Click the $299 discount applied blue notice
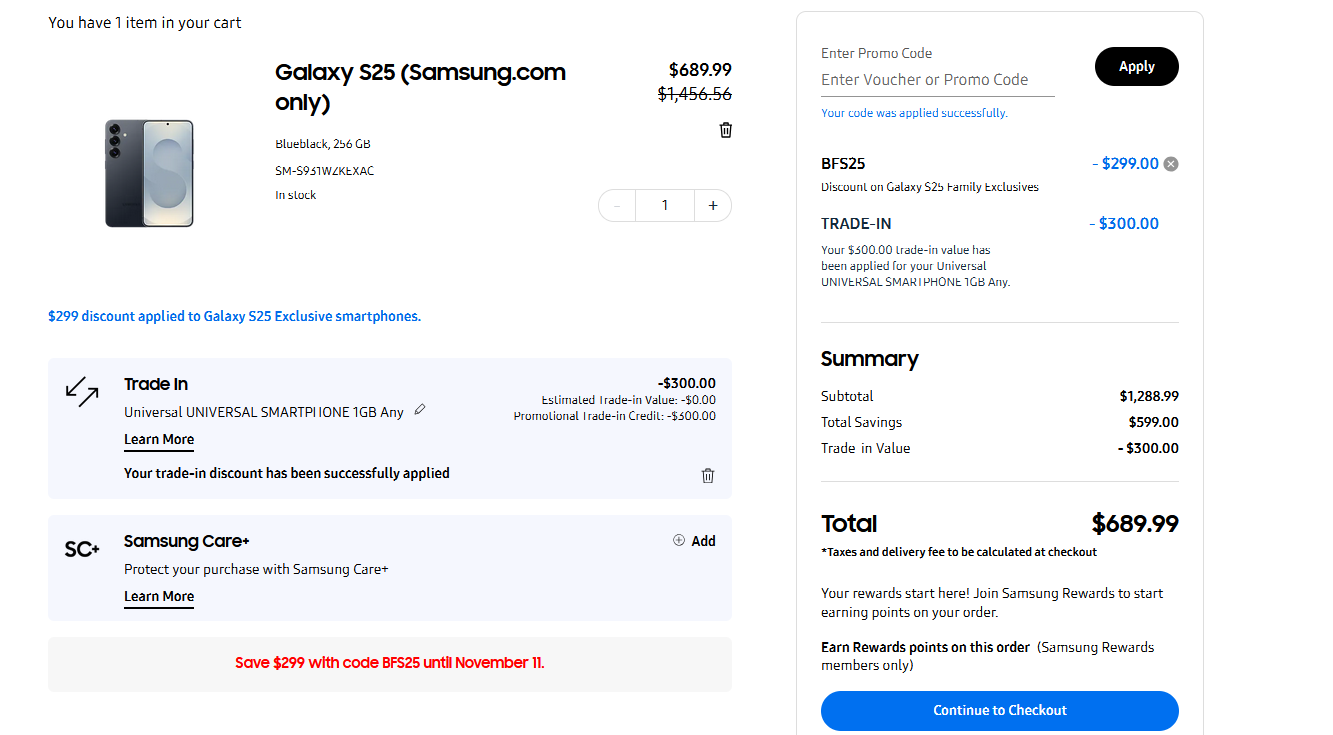1333x735 pixels. [x=234, y=316]
